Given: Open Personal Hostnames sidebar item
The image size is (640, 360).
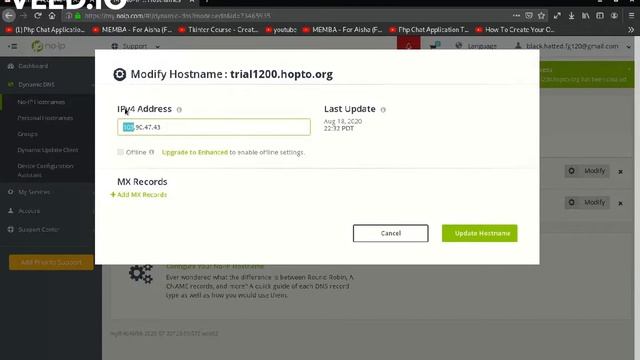Looking at the screenshot, I should 45,118.
